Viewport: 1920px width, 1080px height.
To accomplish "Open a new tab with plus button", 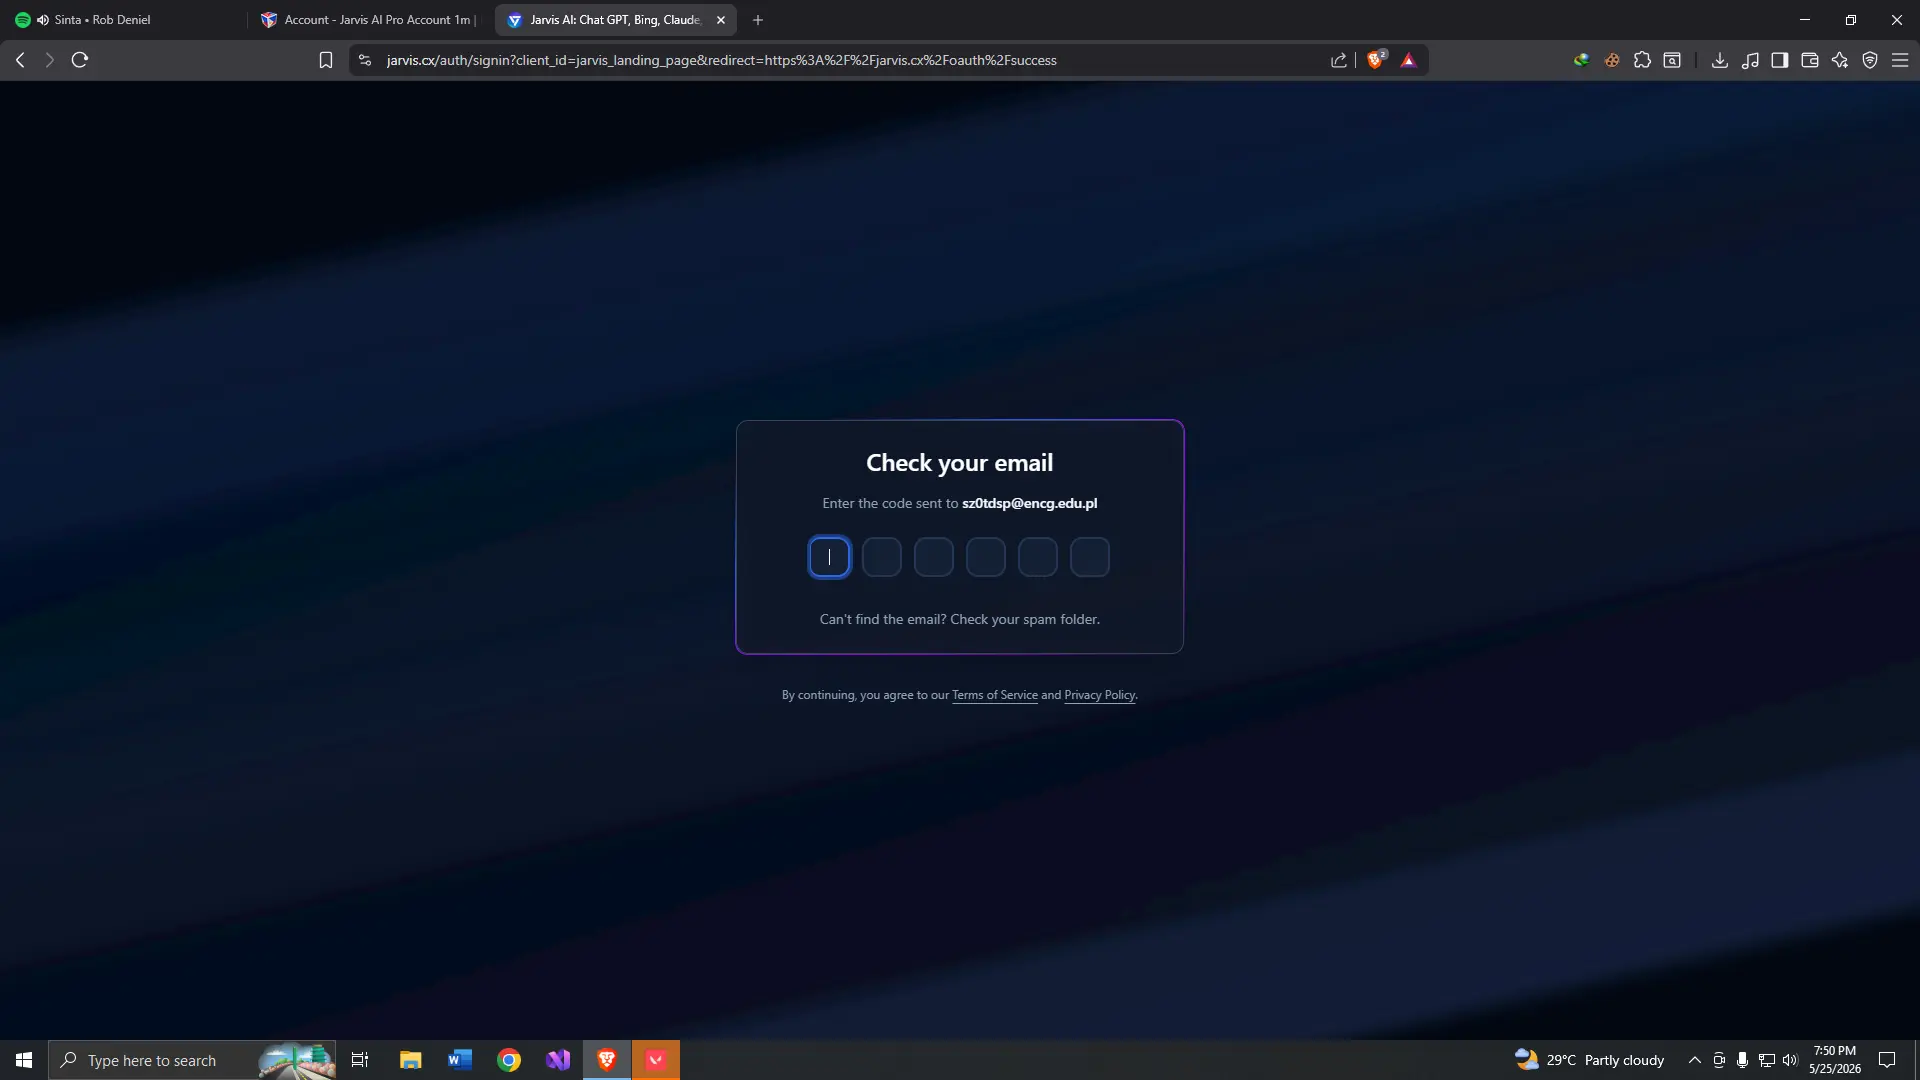I will 758,20.
